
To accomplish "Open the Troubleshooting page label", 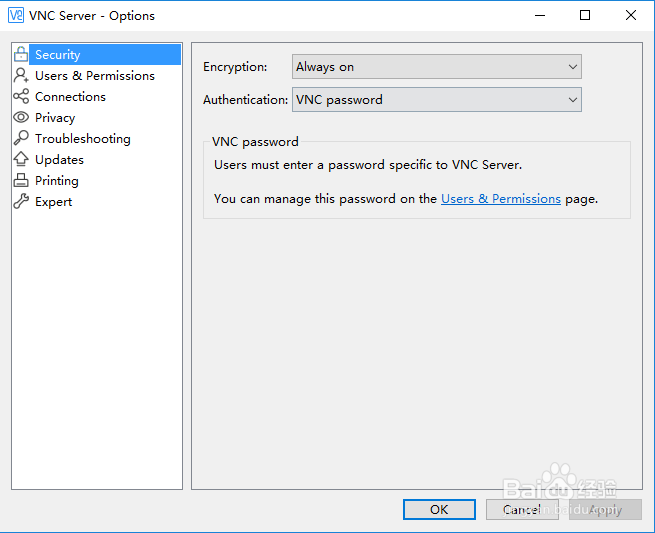I will point(82,139).
